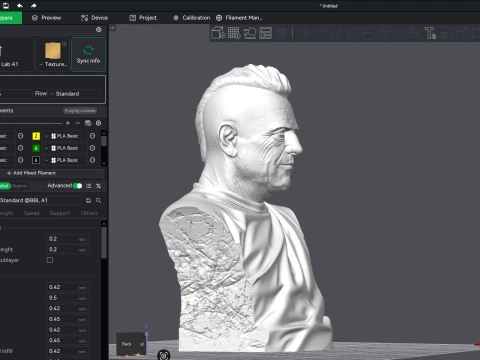Image resolution: width=480 pixels, height=360 pixels.
Task: Click the Add cube primitive toolbar icon
Action: (x=218, y=33)
